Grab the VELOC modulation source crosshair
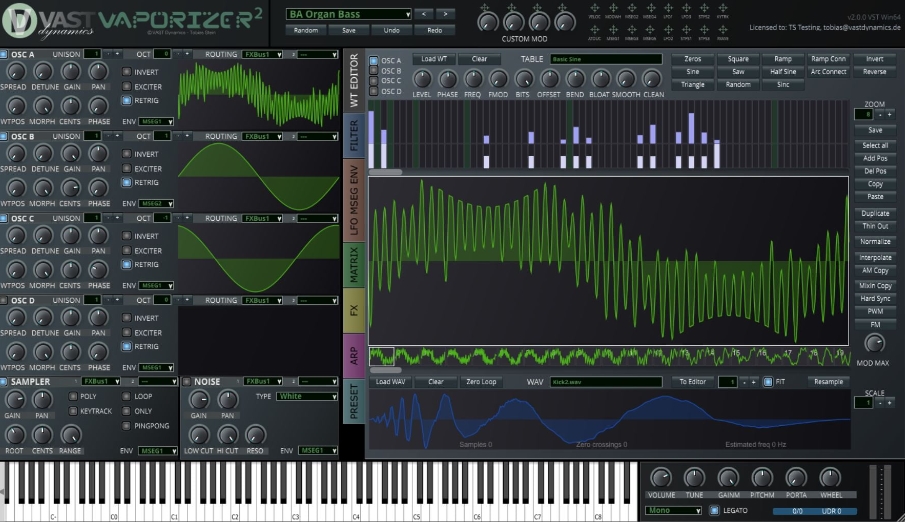 click(594, 8)
